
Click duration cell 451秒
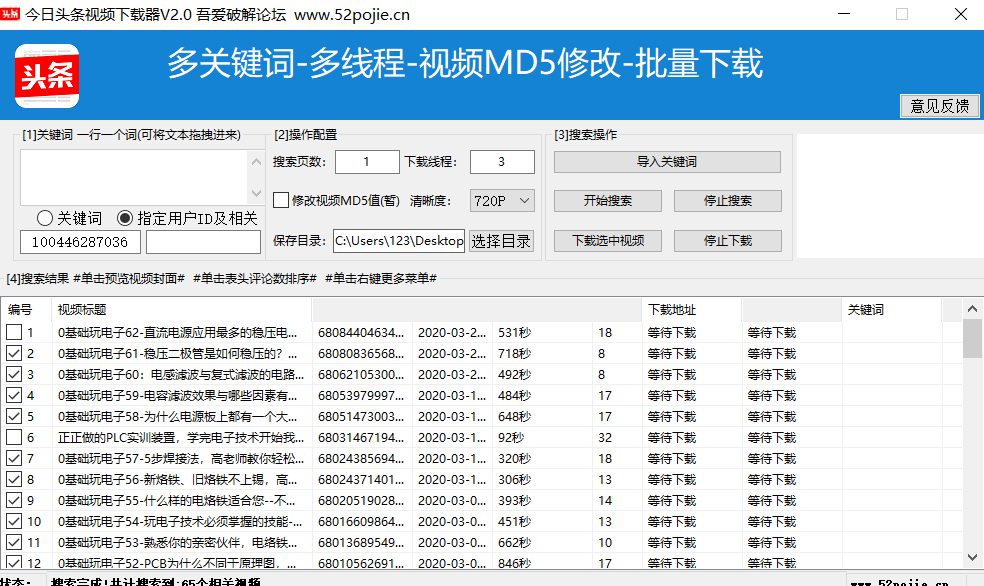click(515, 522)
